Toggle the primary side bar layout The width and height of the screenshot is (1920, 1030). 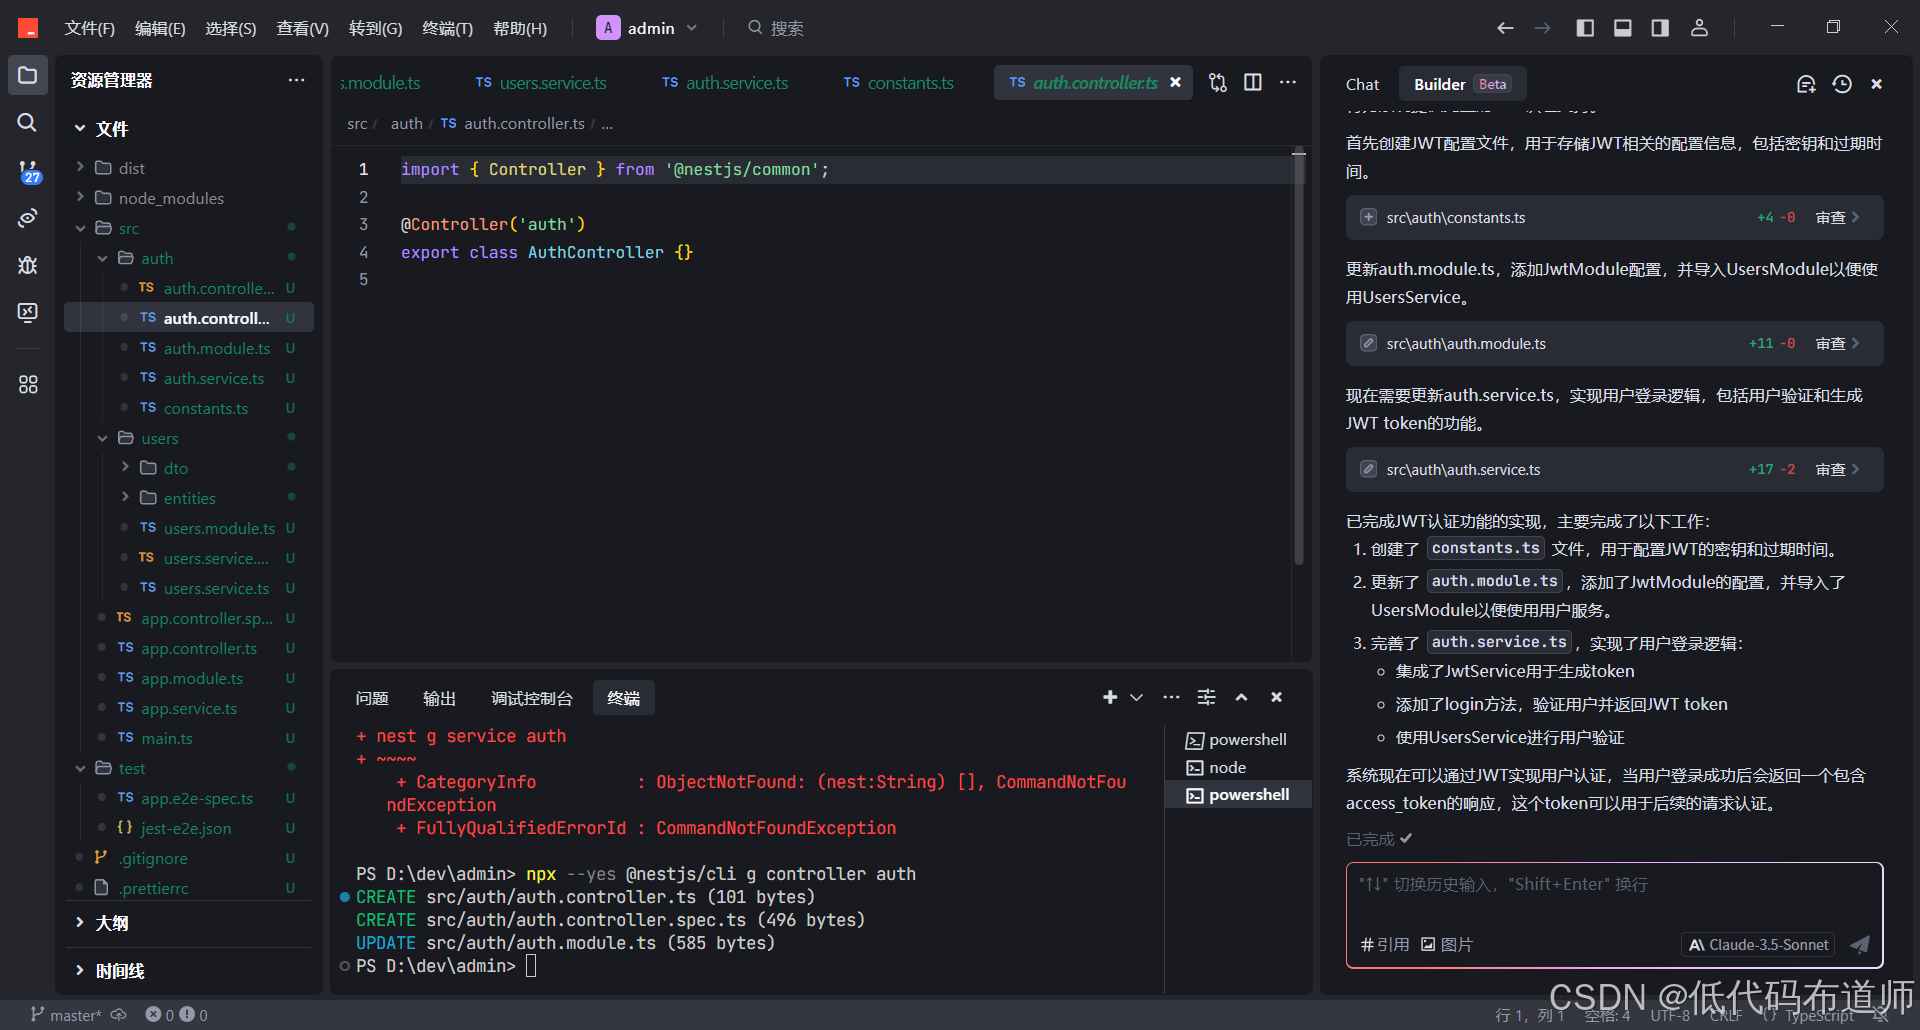[1585, 28]
